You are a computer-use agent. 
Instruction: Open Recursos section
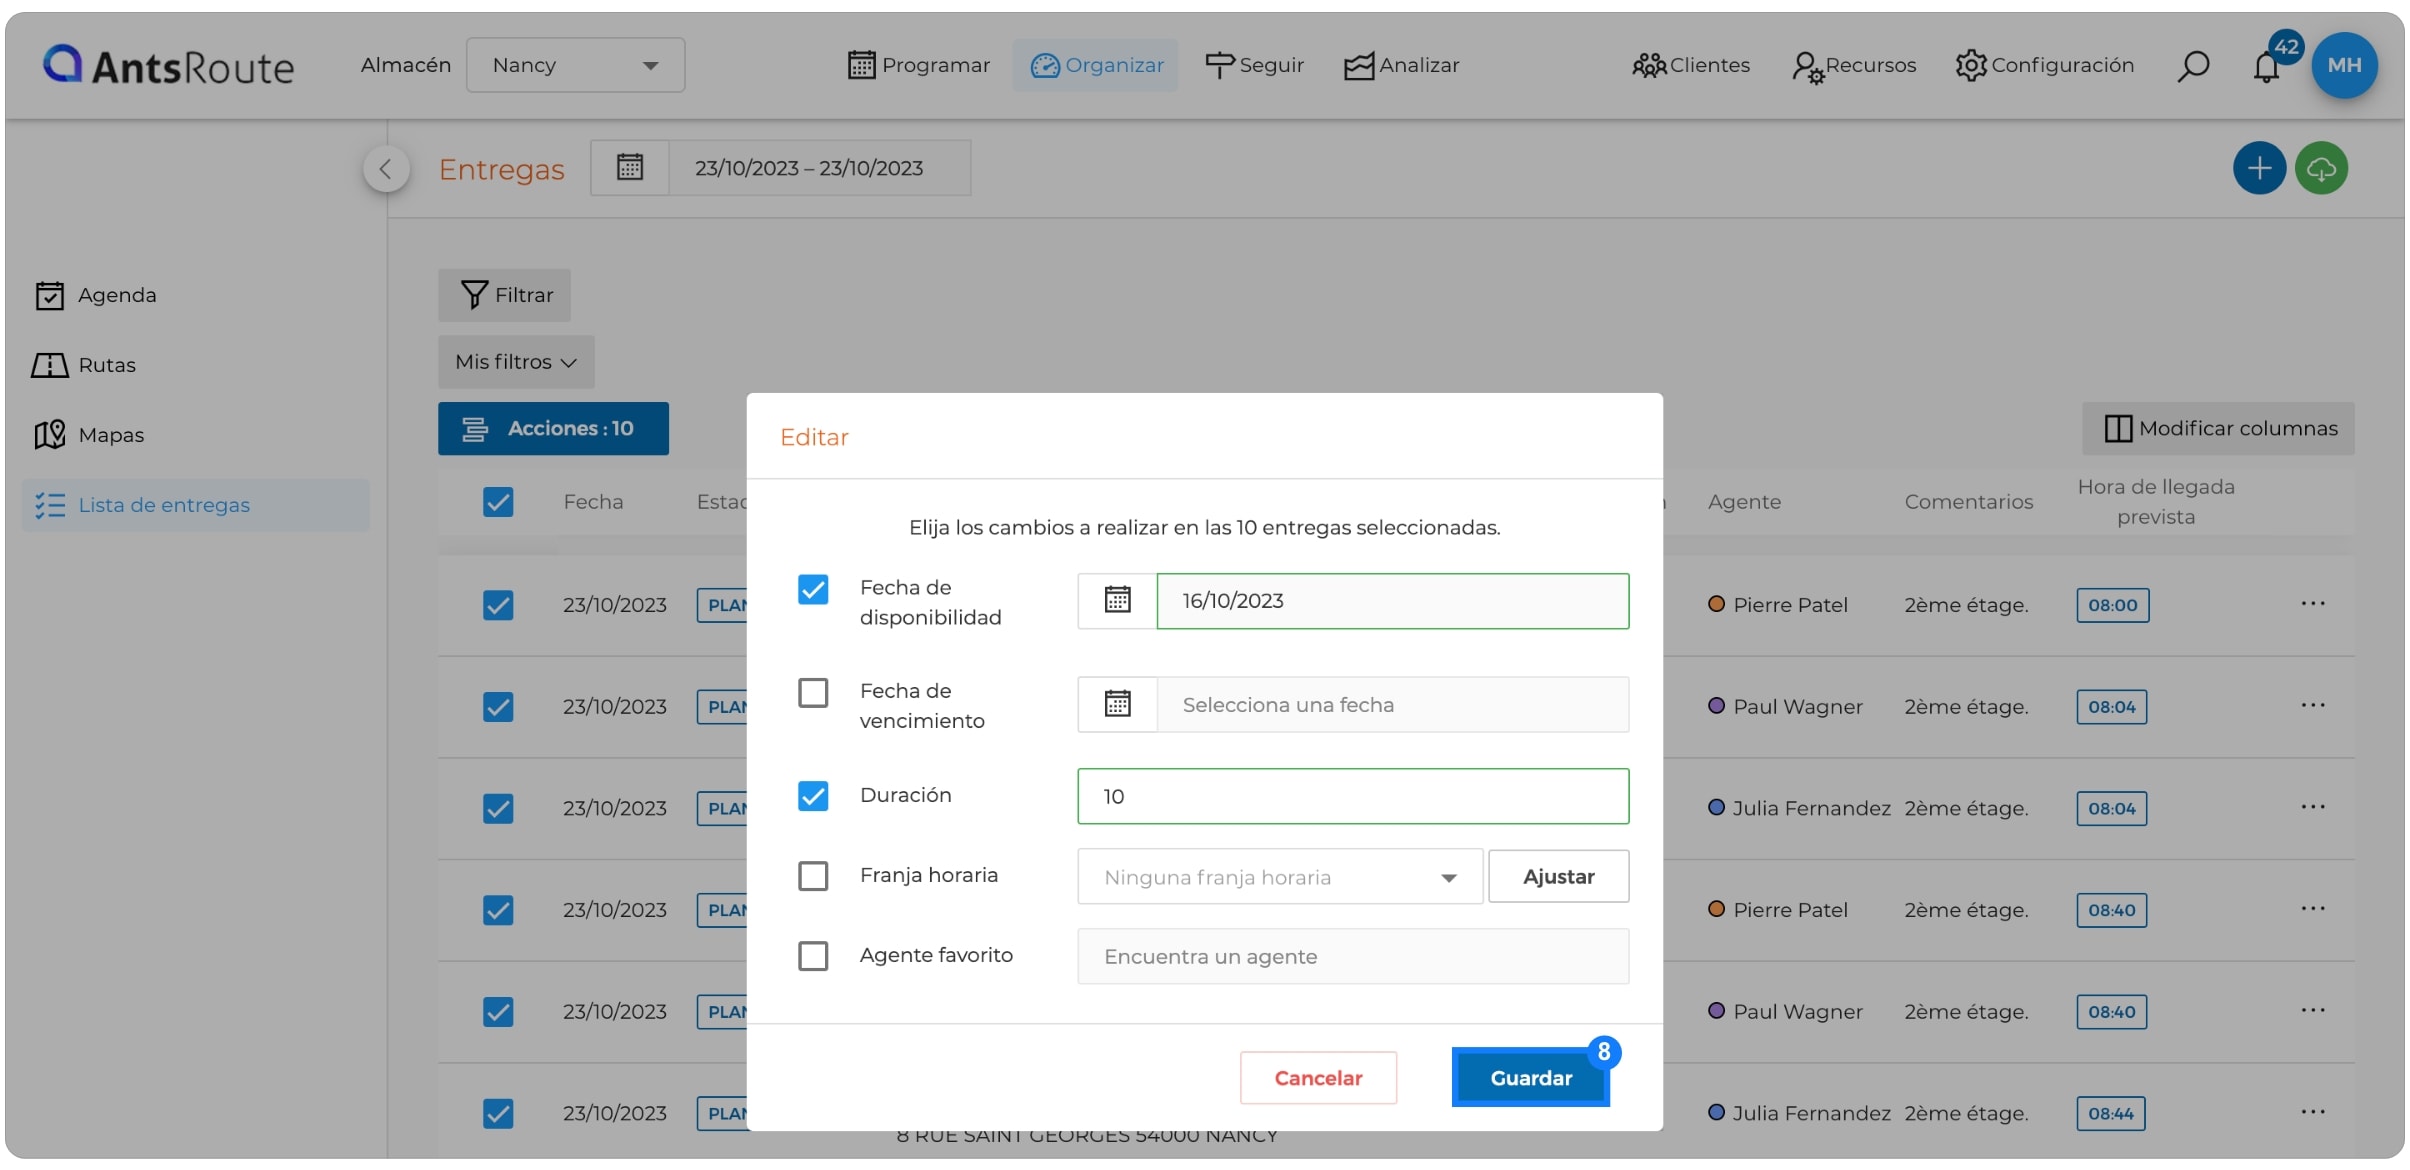click(x=1854, y=66)
